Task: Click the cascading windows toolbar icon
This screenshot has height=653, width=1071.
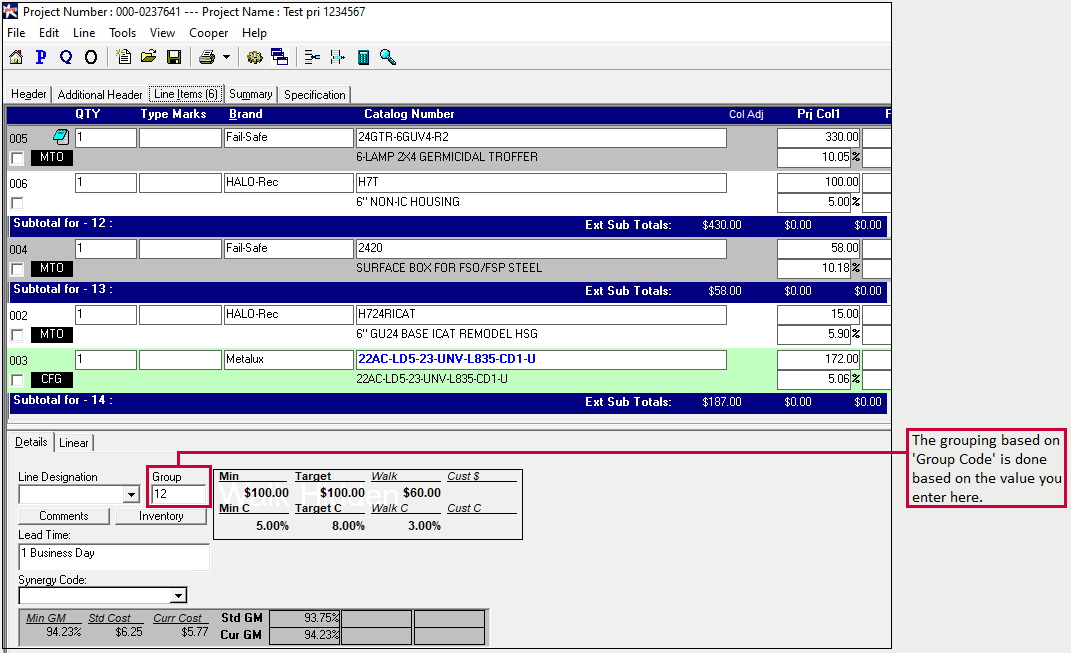Action: click(279, 57)
